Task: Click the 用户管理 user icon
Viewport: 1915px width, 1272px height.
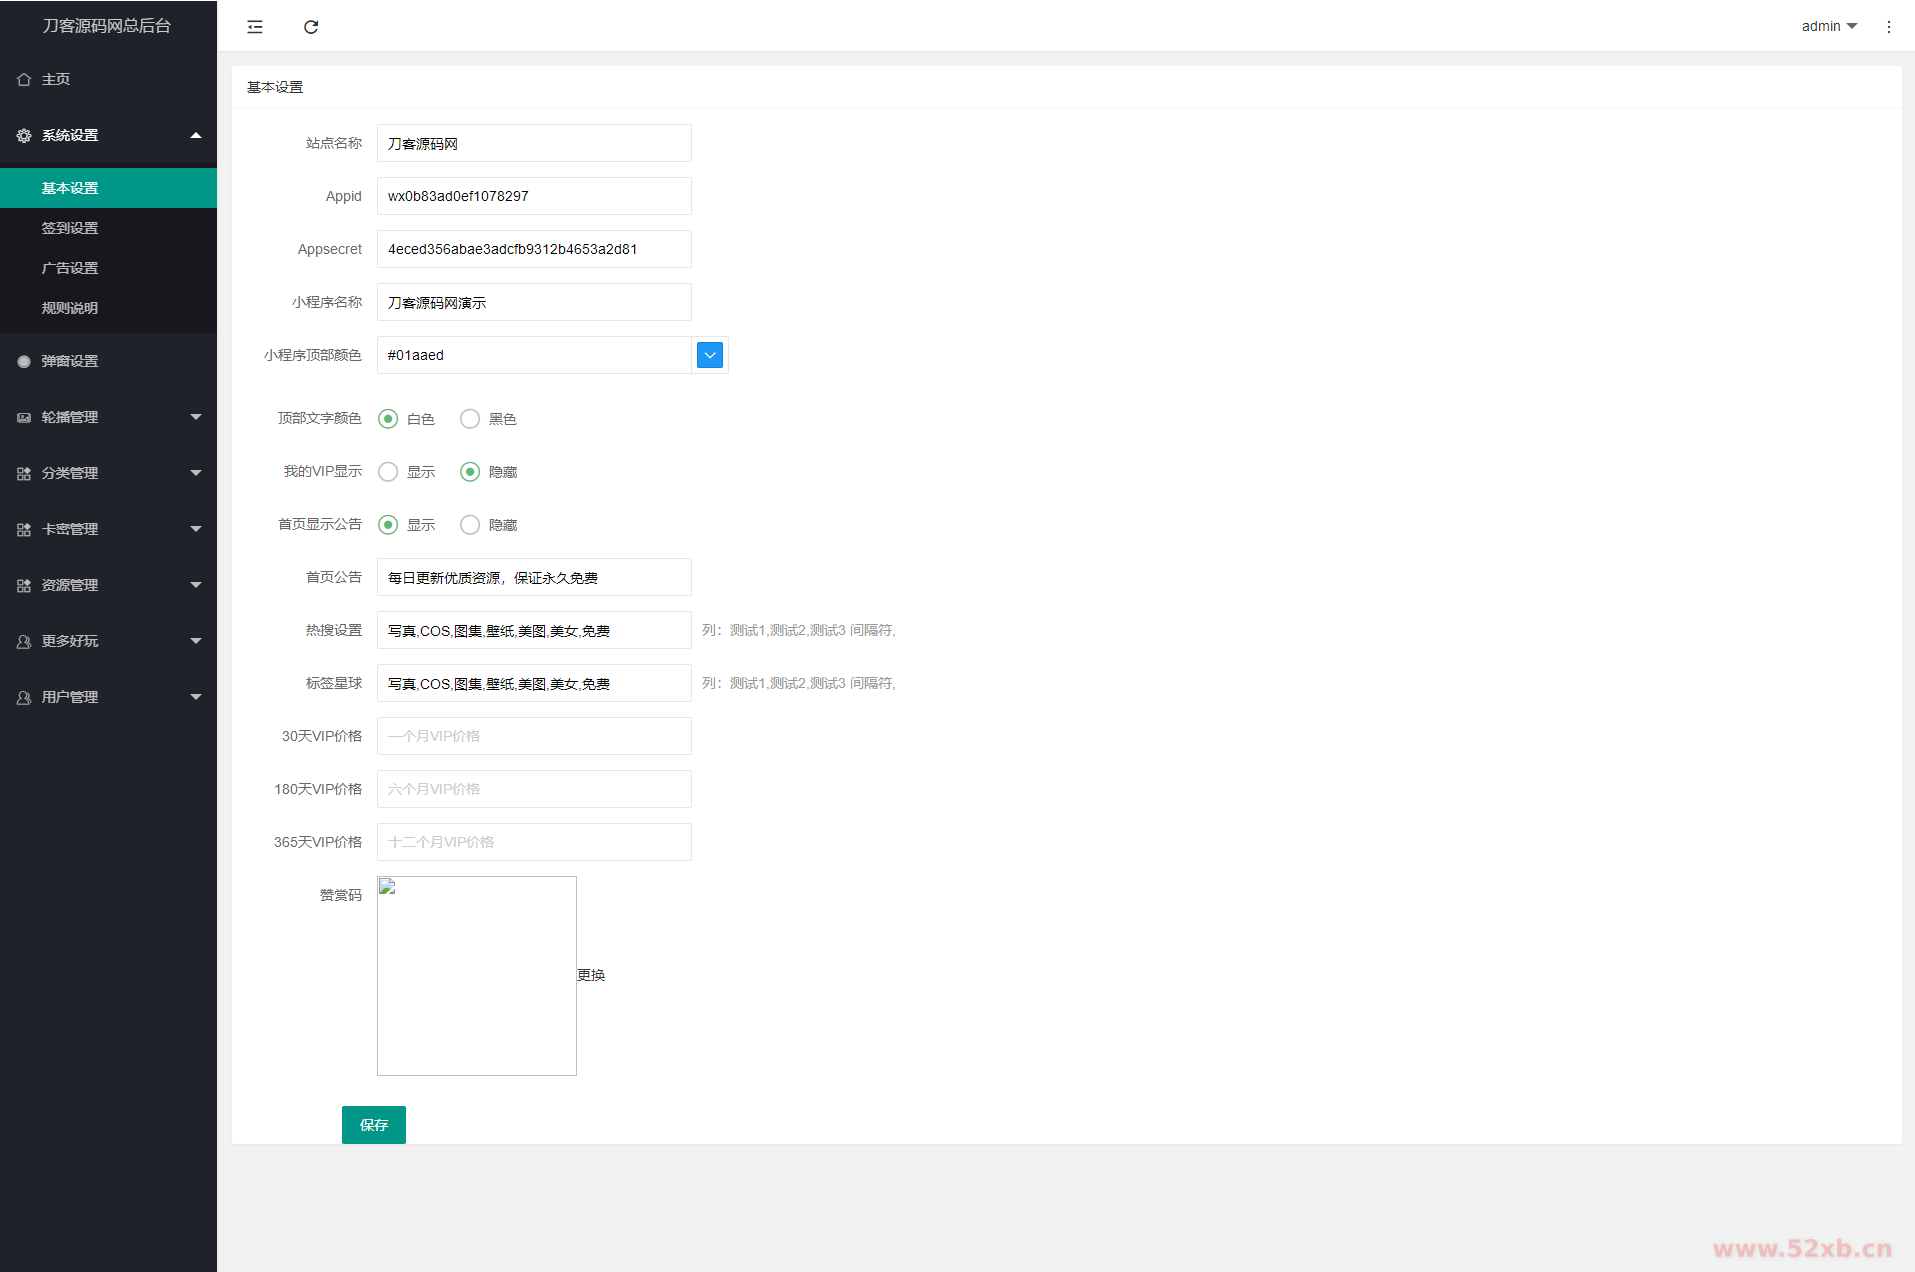Action: pyautogui.click(x=24, y=698)
